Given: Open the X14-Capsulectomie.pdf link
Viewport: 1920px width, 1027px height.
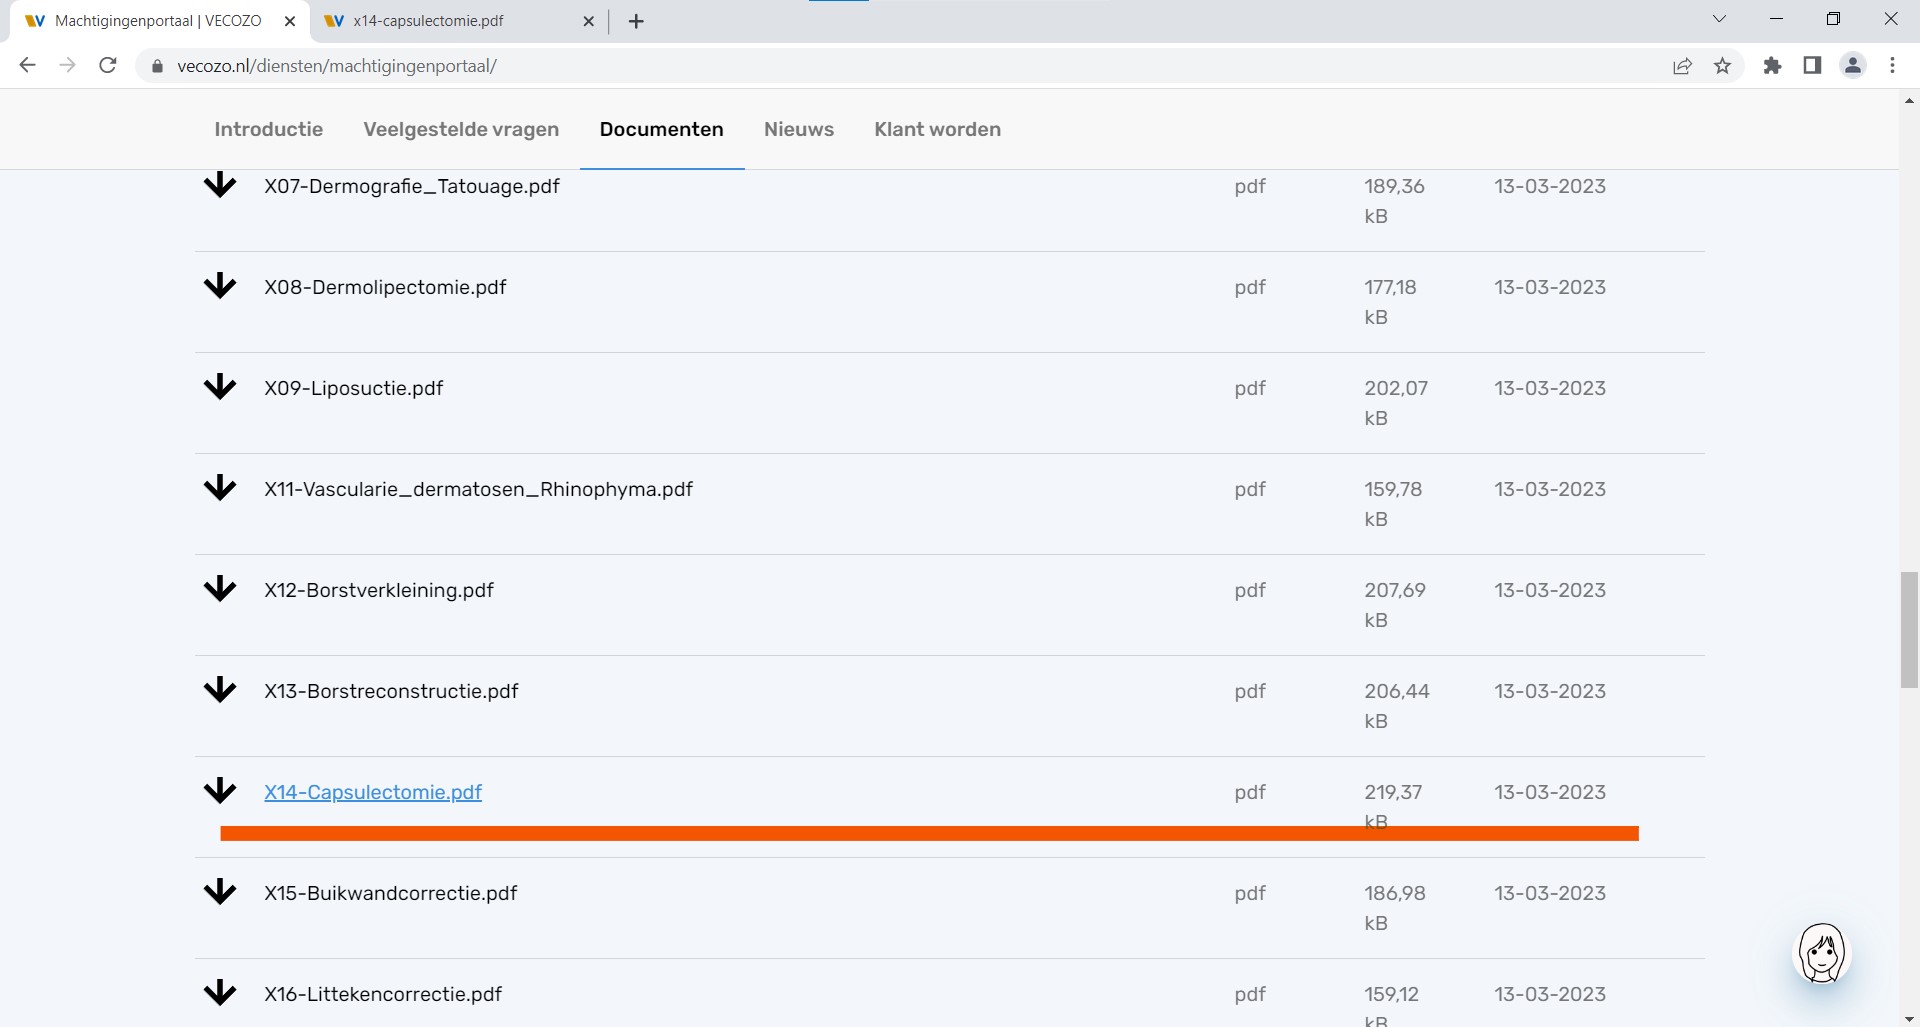Looking at the screenshot, I should coord(373,793).
